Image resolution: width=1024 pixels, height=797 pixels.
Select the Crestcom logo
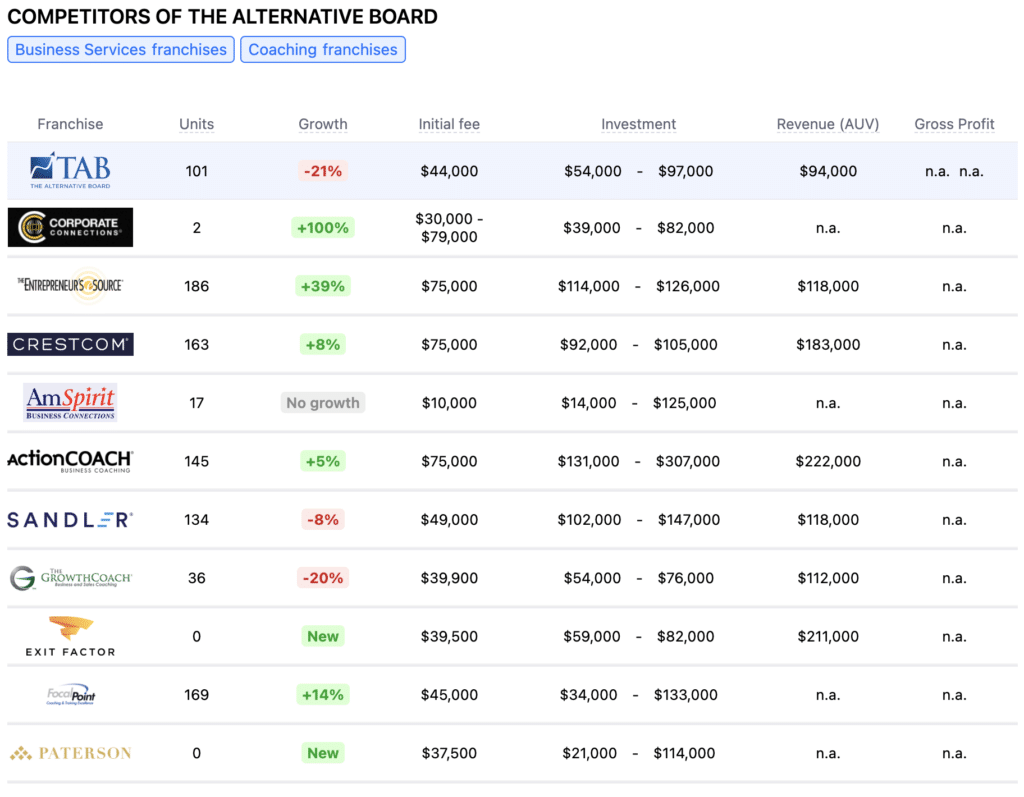(x=70, y=344)
